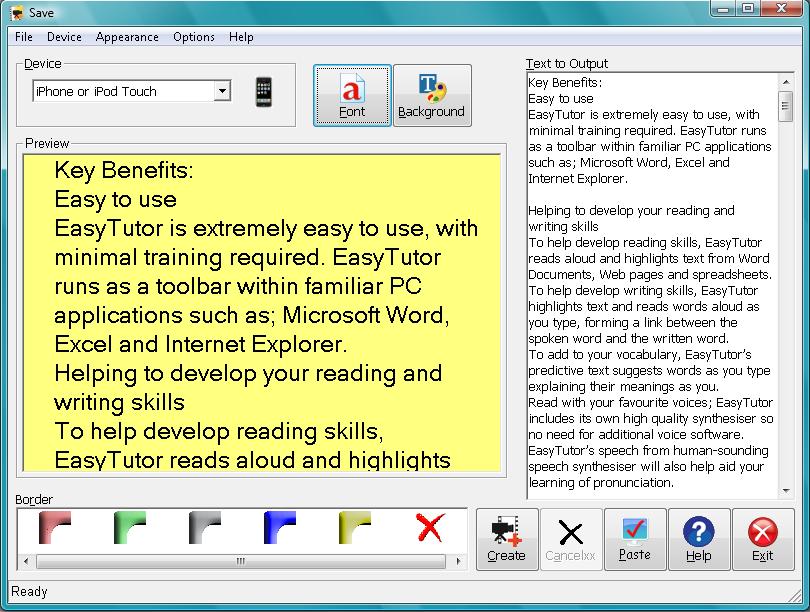Close the Save window
This screenshot has height=612, width=810.
click(782, 9)
